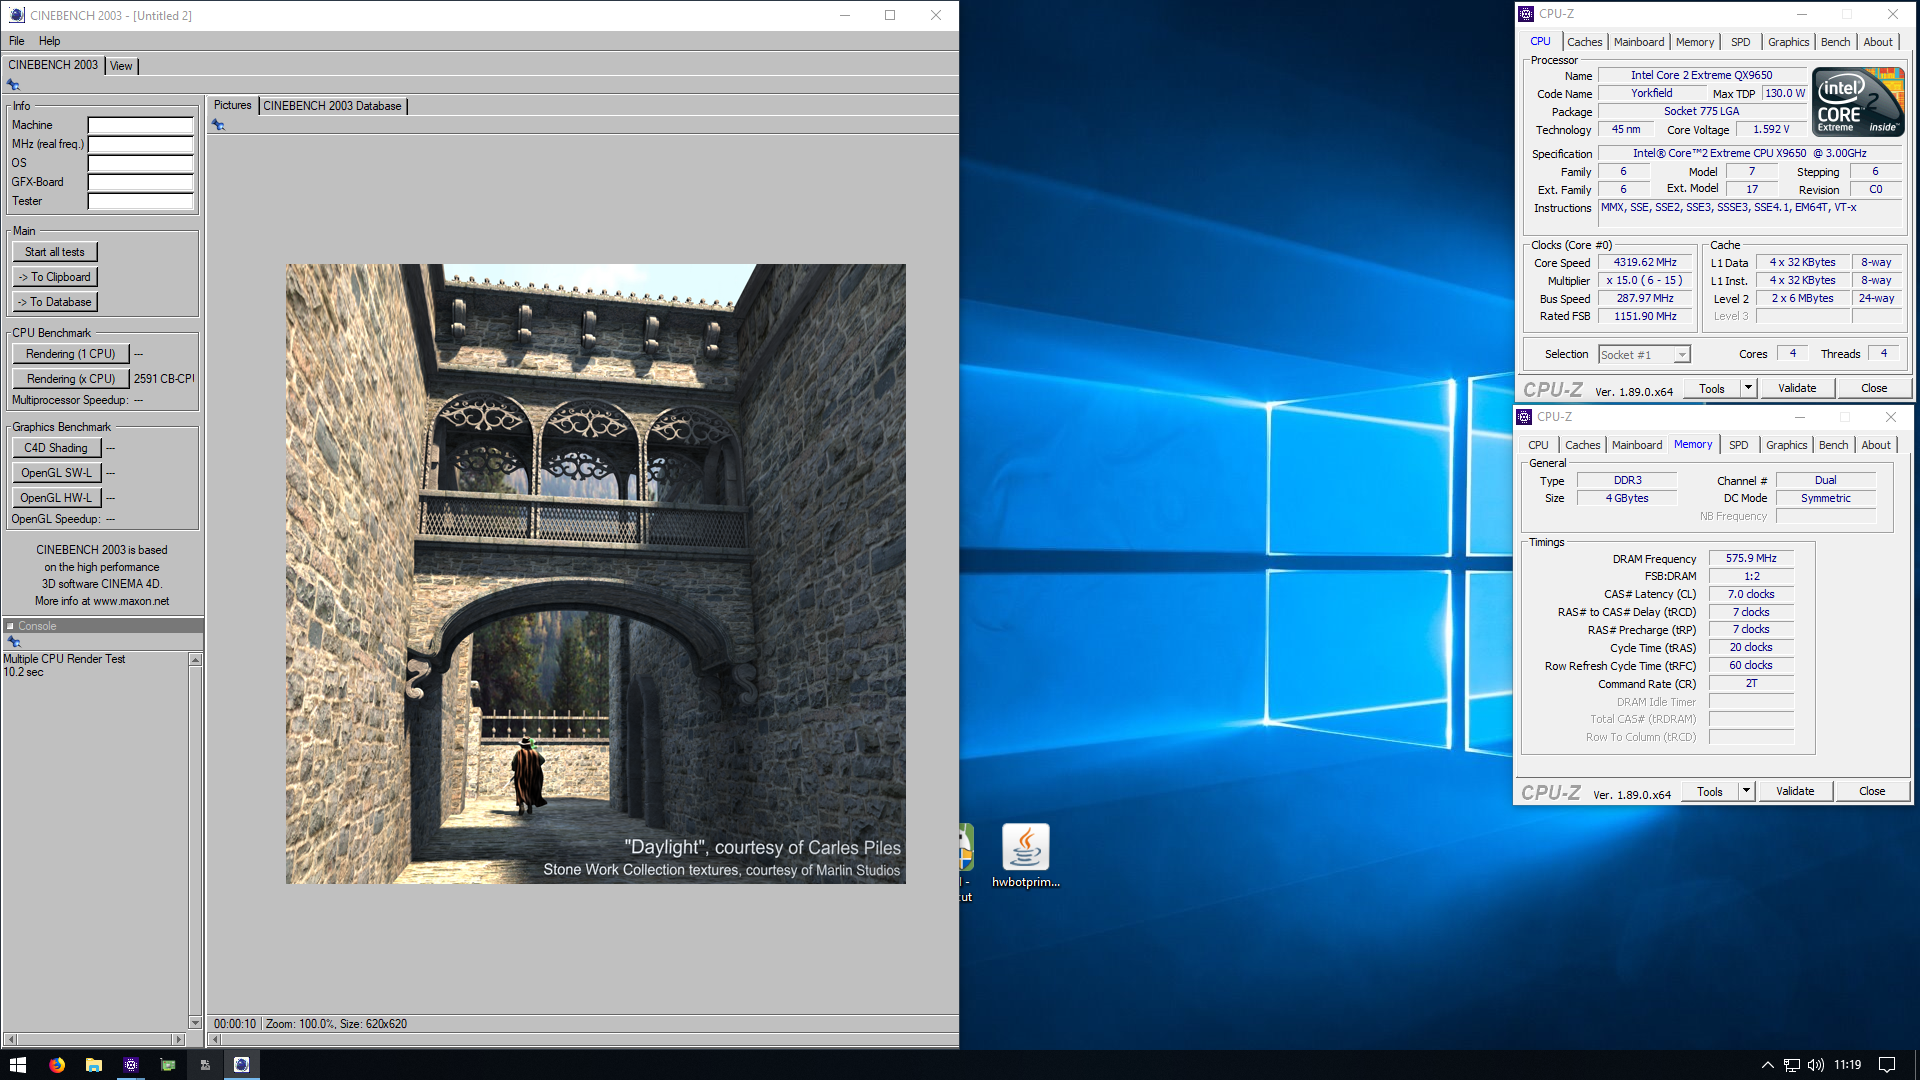Click Validate in upper CPU-Z window
The height and width of the screenshot is (1080, 1920).
click(1797, 388)
